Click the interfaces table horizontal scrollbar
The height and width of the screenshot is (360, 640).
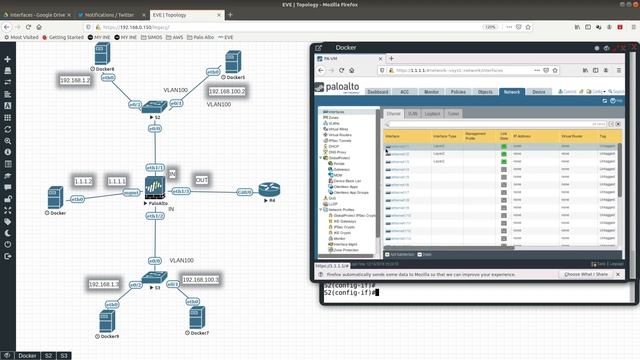[x=449, y=247]
